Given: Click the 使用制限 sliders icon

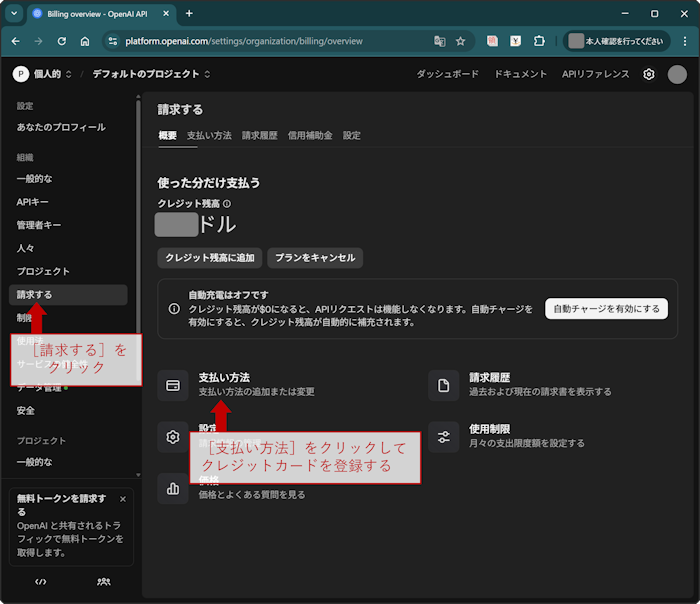Looking at the screenshot, I should (443, 436).
